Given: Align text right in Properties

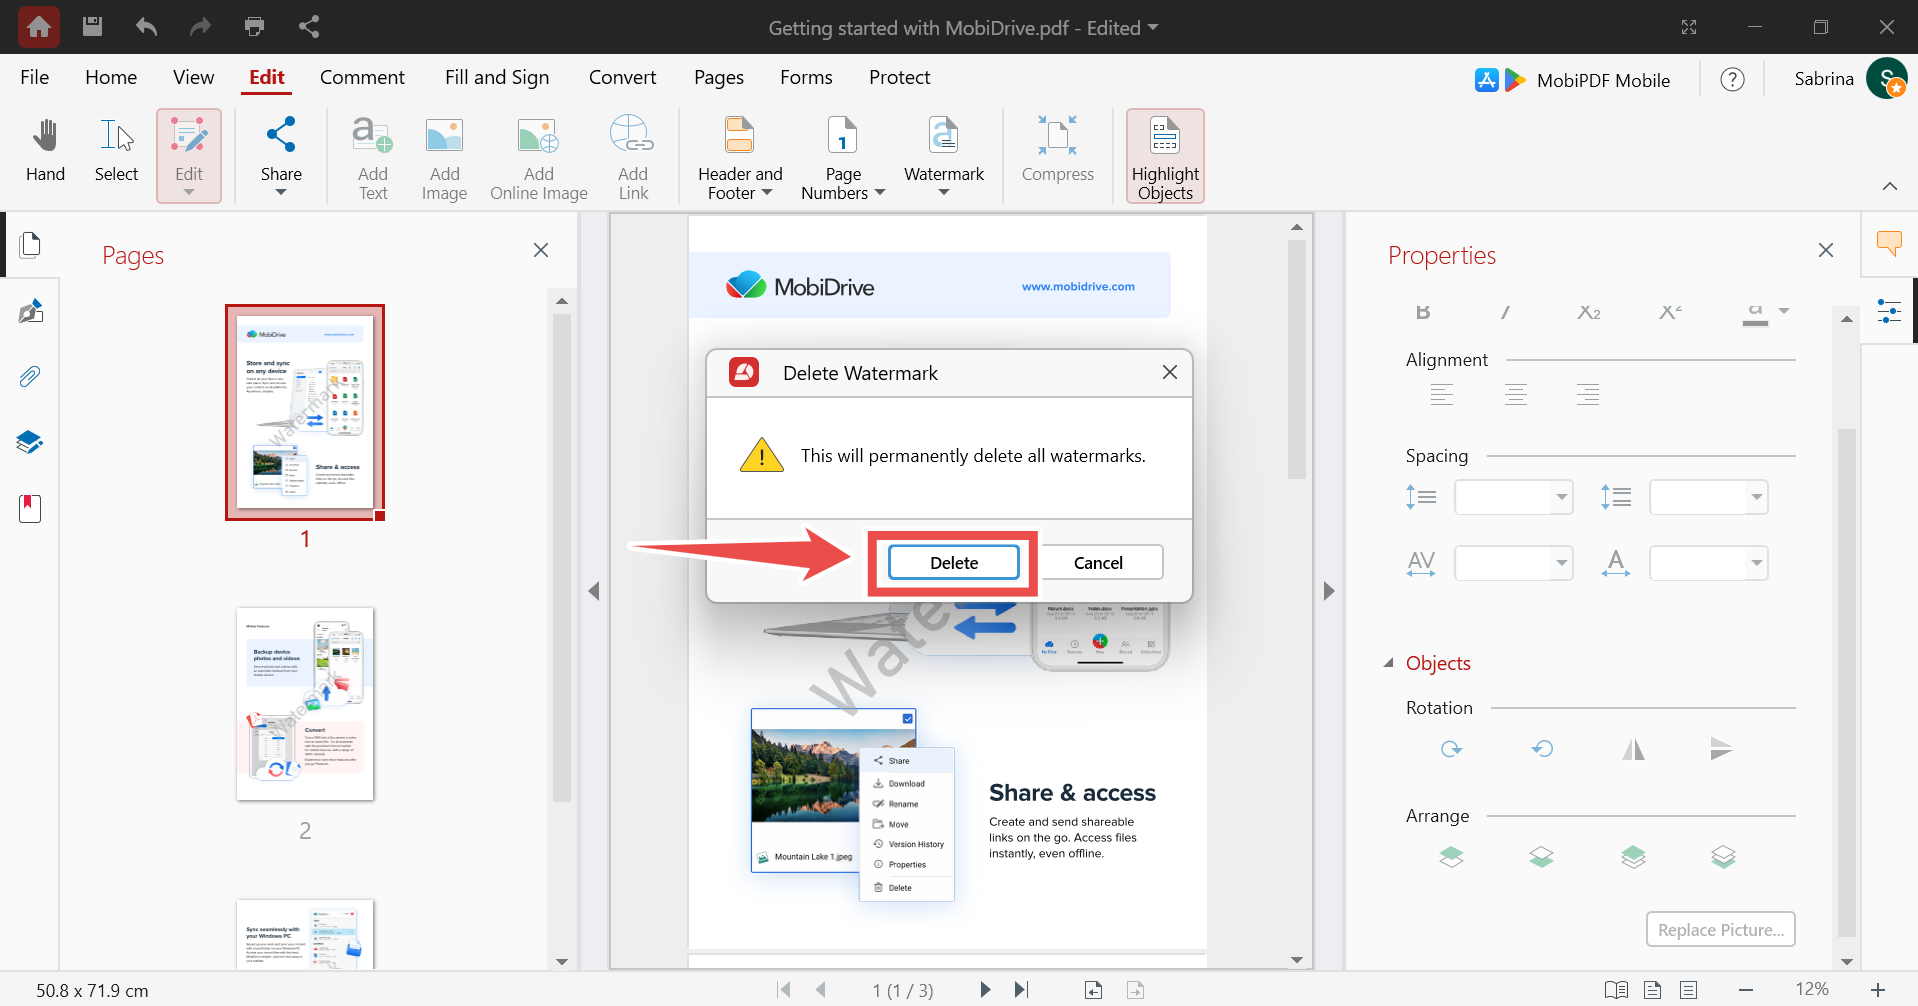Looking at the screenshot, I should (1588, 394).
